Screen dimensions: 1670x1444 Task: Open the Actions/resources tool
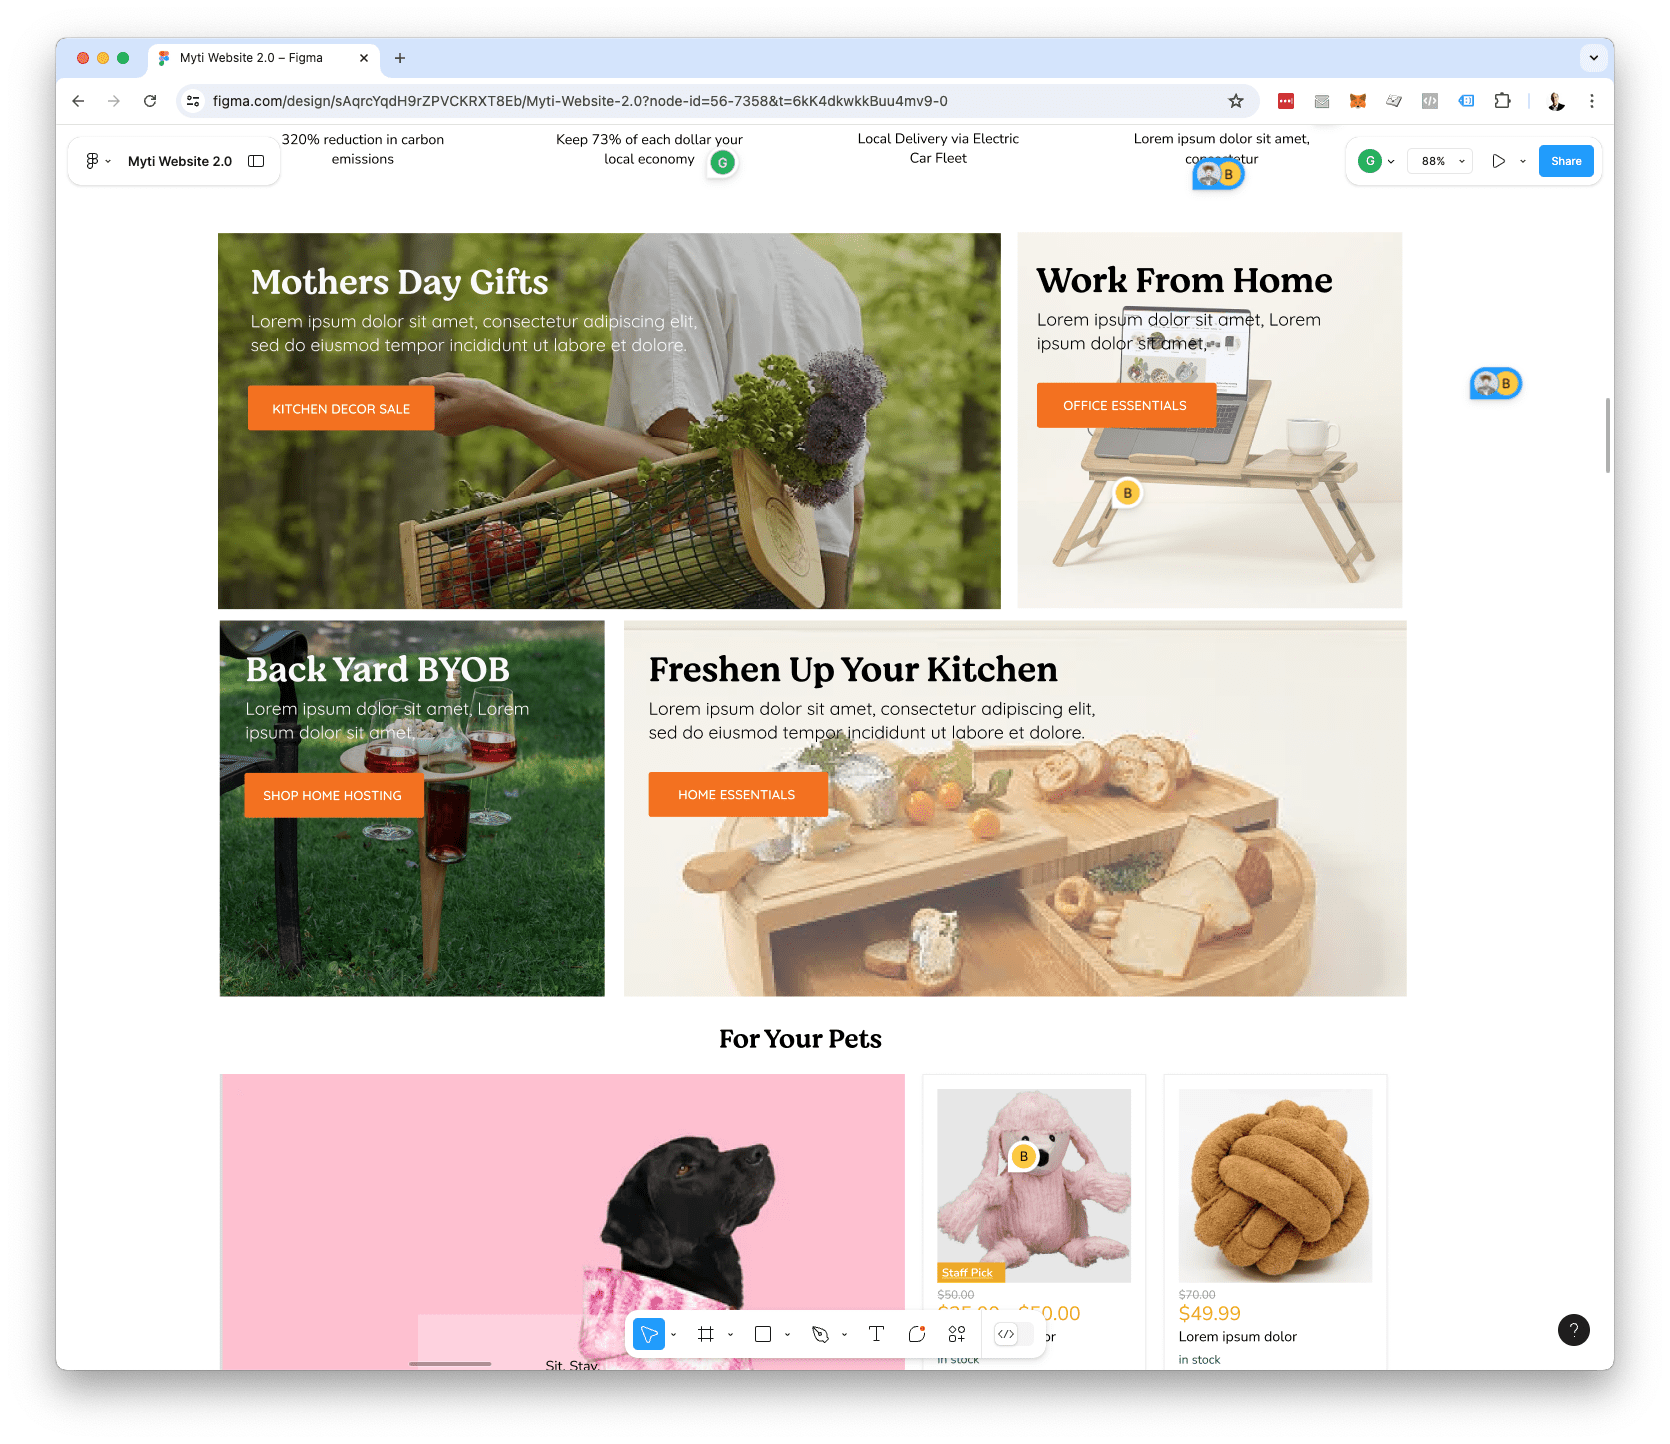click(957, 1334)
